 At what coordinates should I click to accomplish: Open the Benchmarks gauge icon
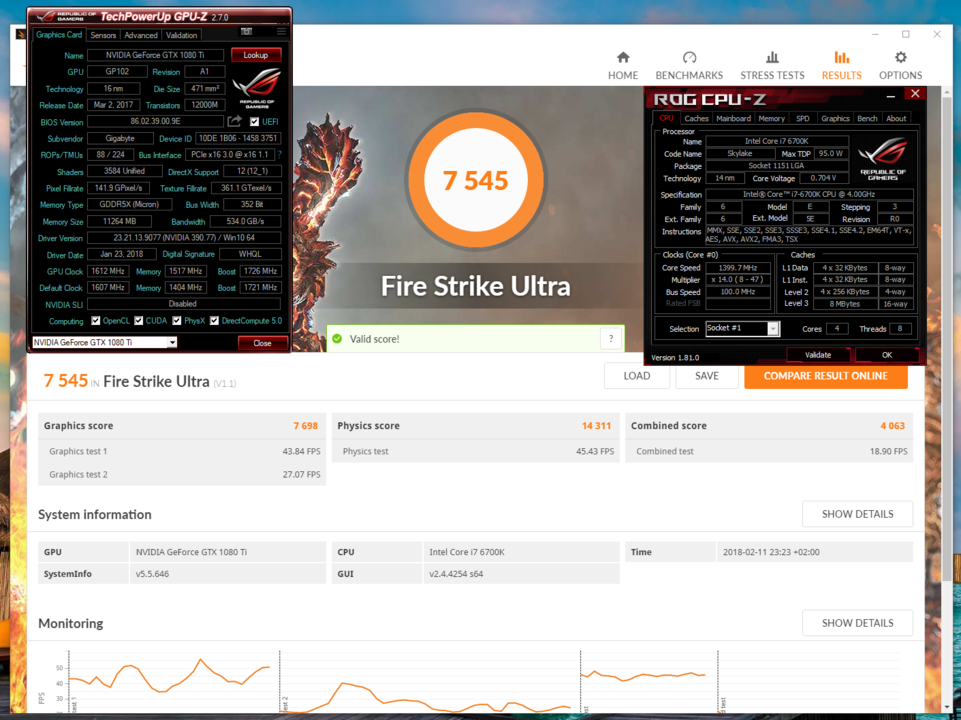689,58
